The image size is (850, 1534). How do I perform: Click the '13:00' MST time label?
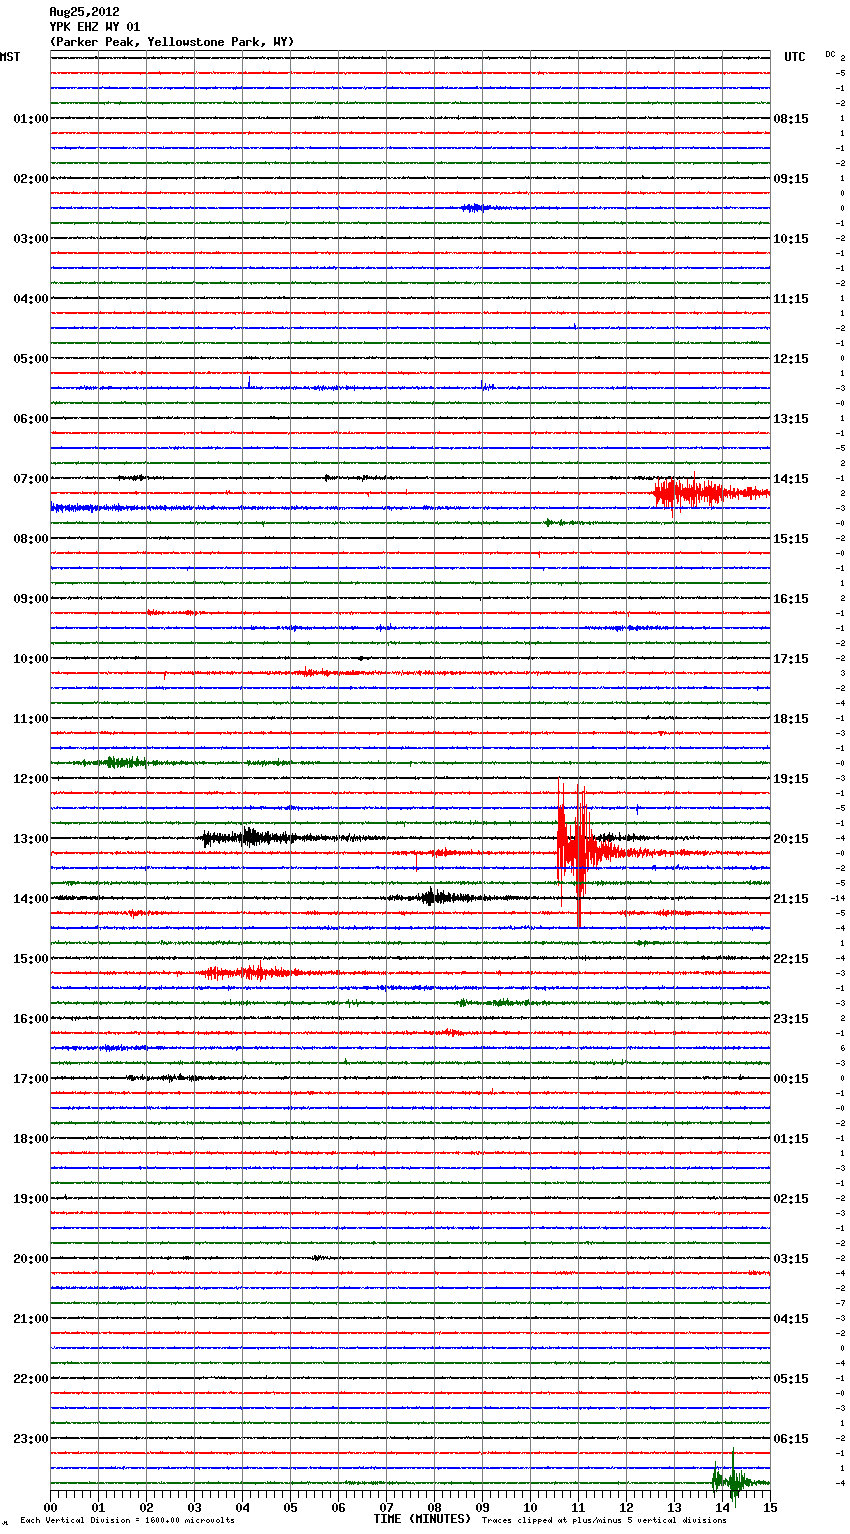pyautogui.click(x=31, y=839)
